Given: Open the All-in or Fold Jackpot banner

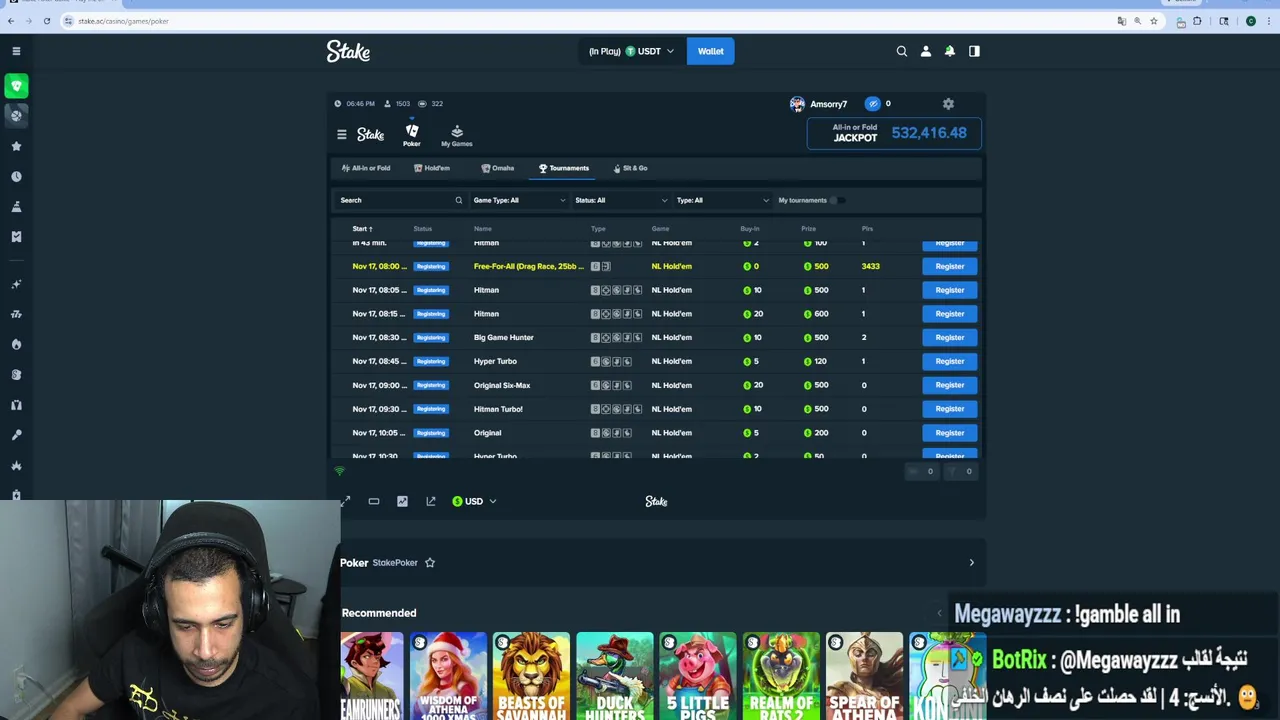Looking at the screenshot, I should [x=894, y=133].
